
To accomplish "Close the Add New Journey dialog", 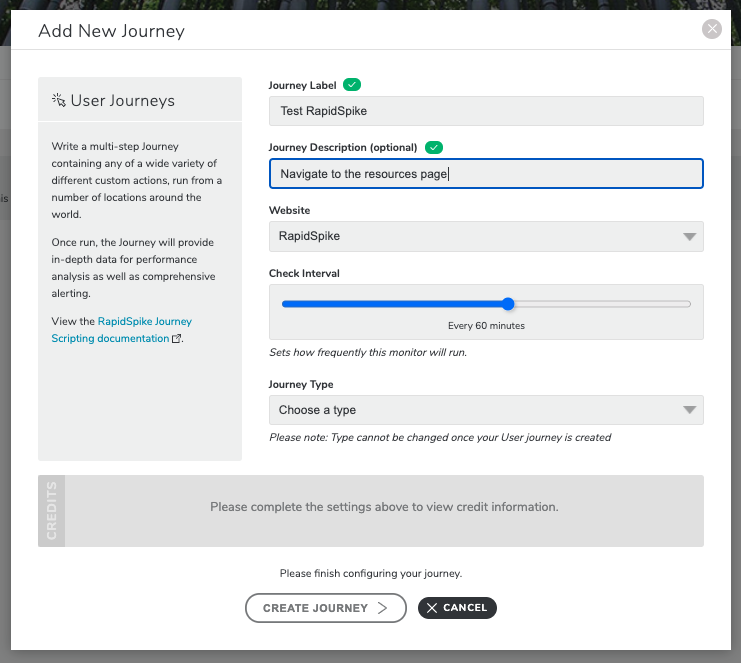I will (711, 29).
